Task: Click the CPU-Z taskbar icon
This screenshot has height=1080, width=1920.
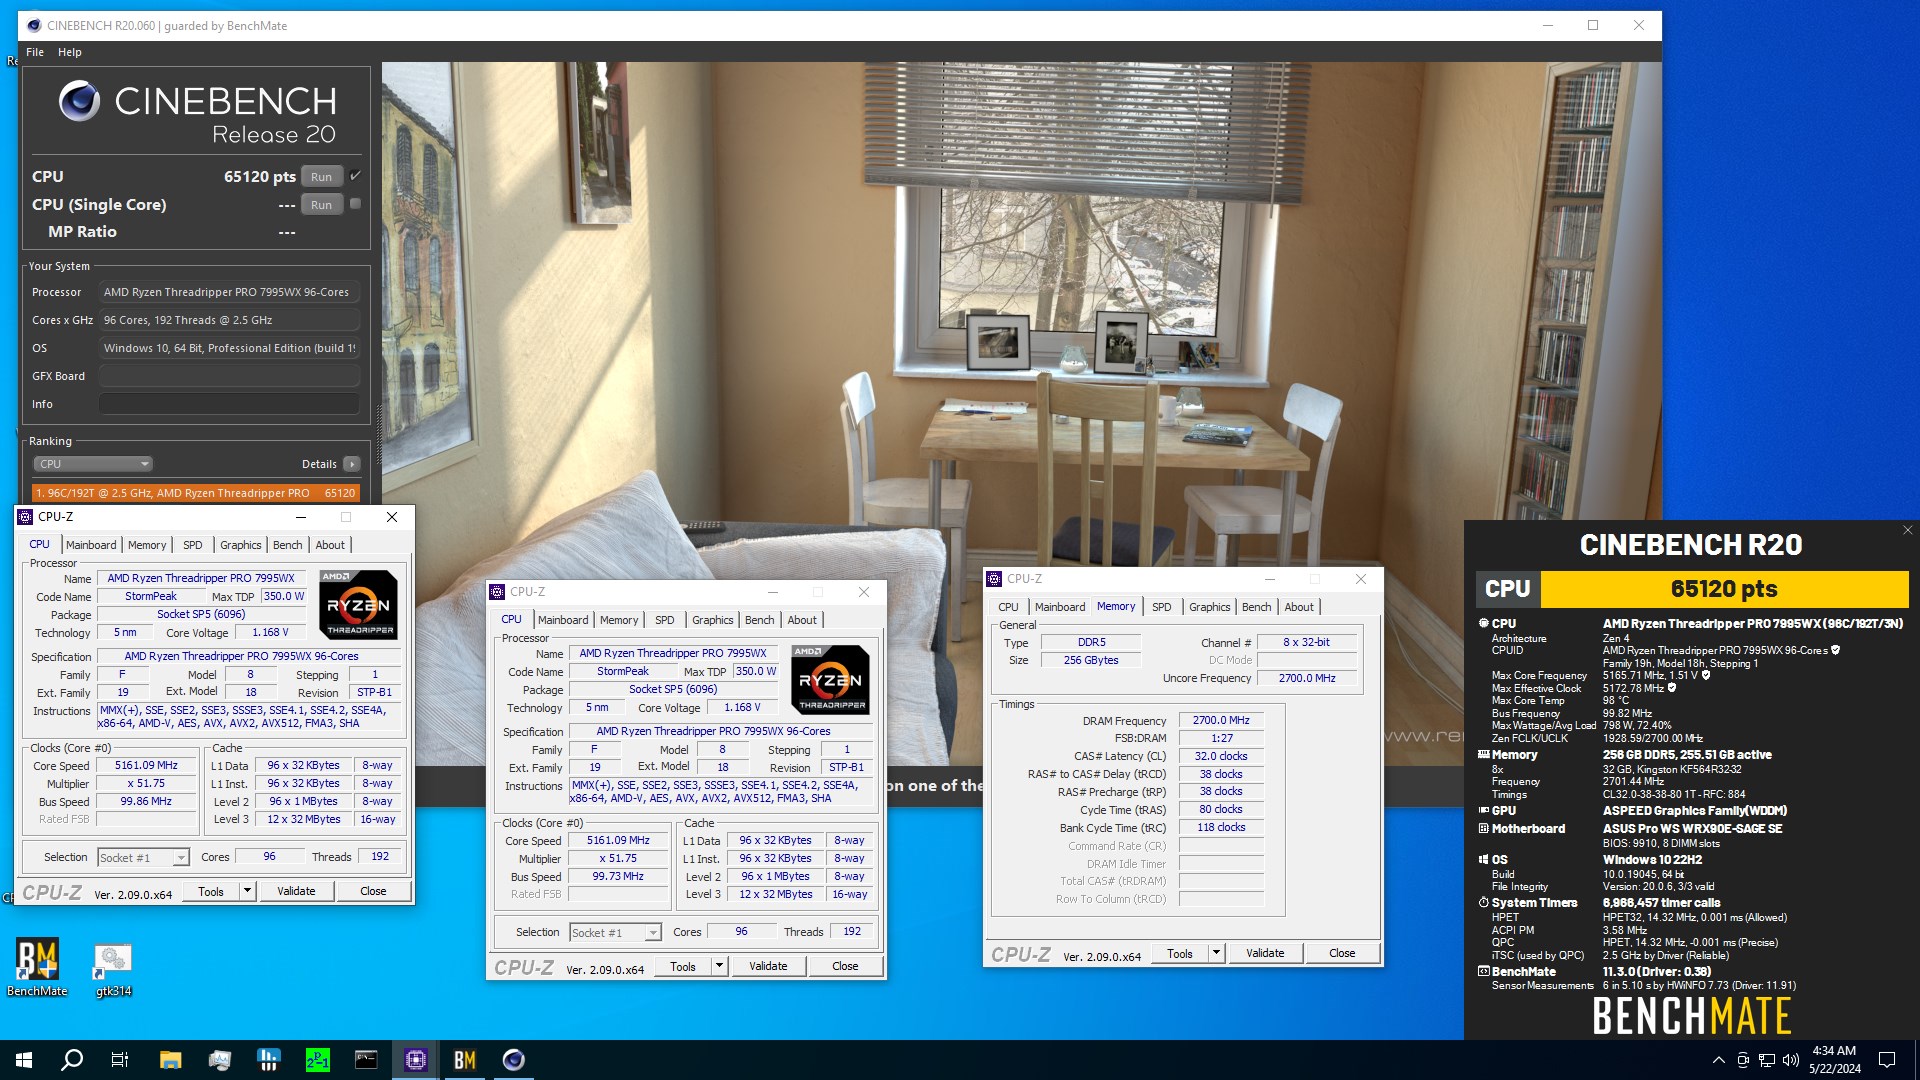Action: tap(416, 1060)
